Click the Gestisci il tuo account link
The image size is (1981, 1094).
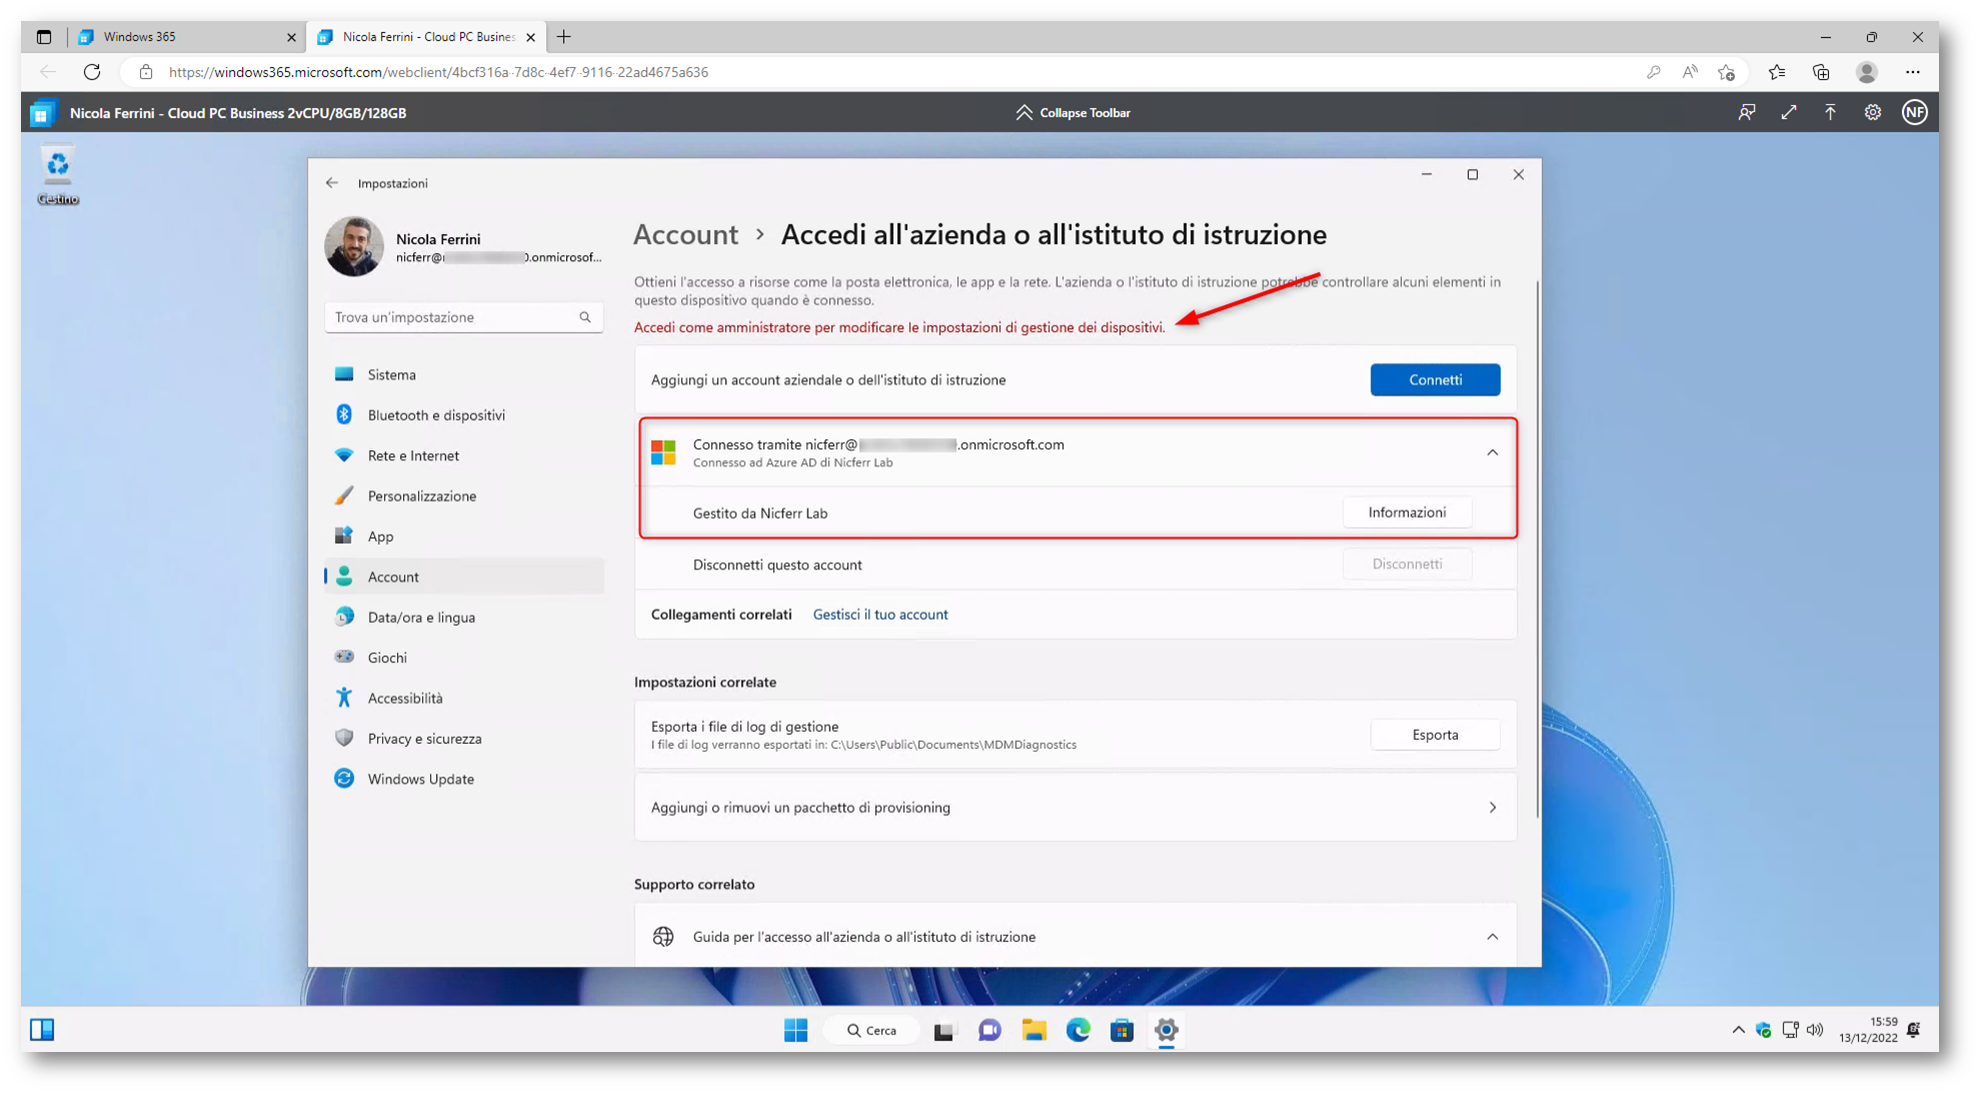pyautogui.click(x=880, y=614)
